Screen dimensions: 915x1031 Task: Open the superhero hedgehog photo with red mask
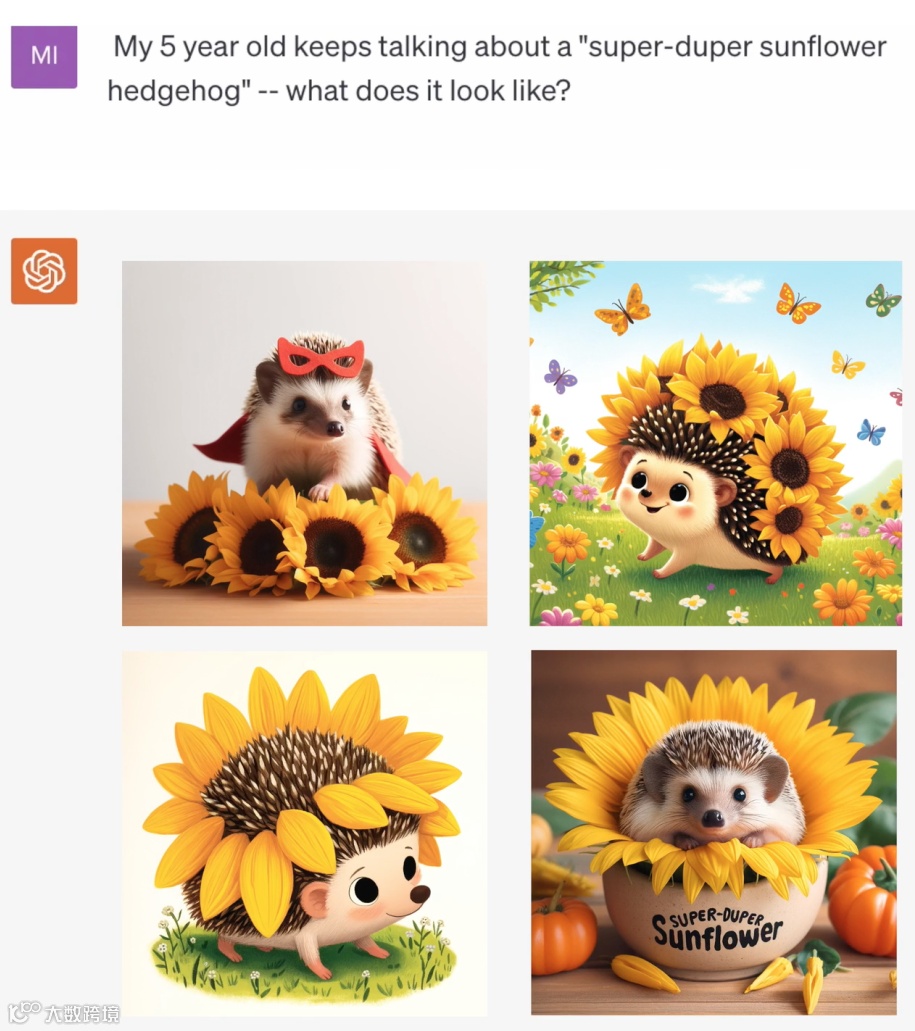click(304, 443)
